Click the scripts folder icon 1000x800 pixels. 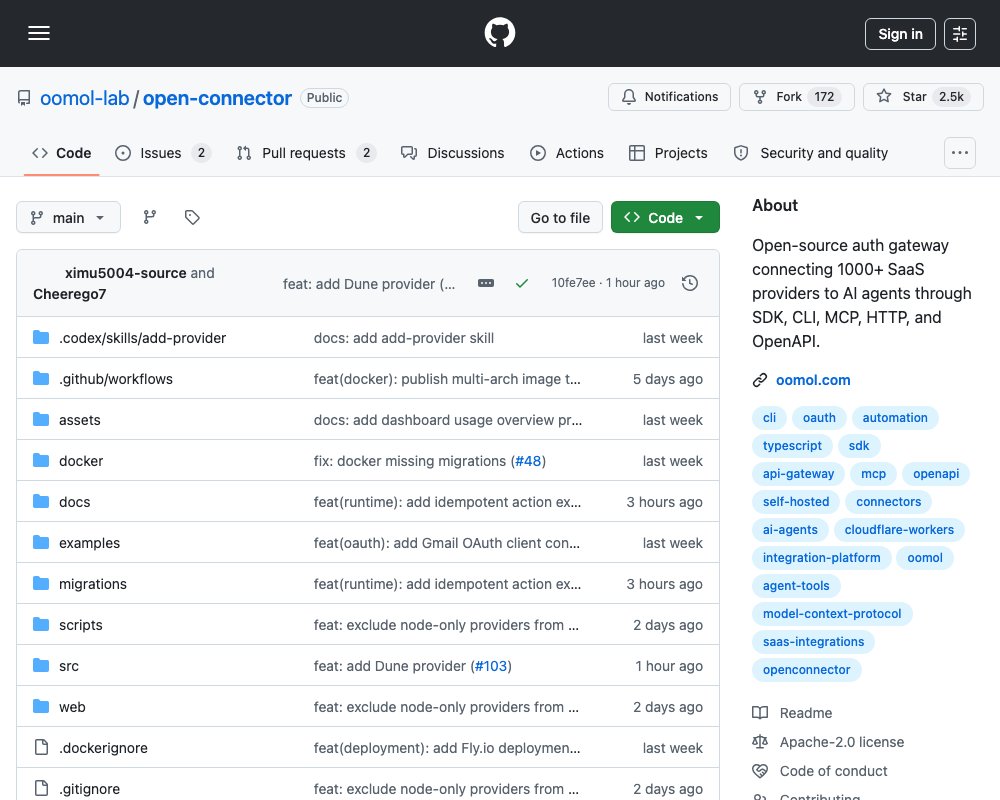pos(41,625)
